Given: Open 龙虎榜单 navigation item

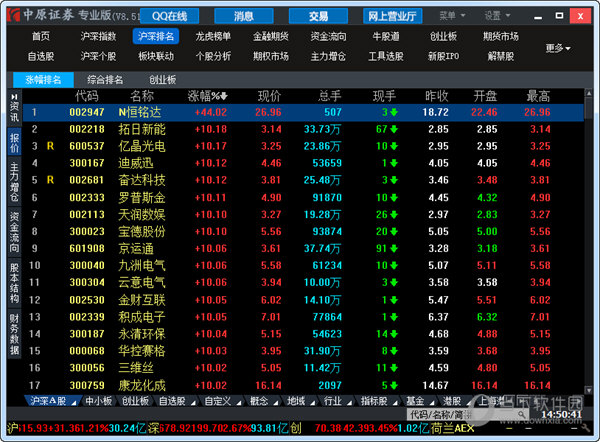Looking at the screenshot, I should [213, 36].
